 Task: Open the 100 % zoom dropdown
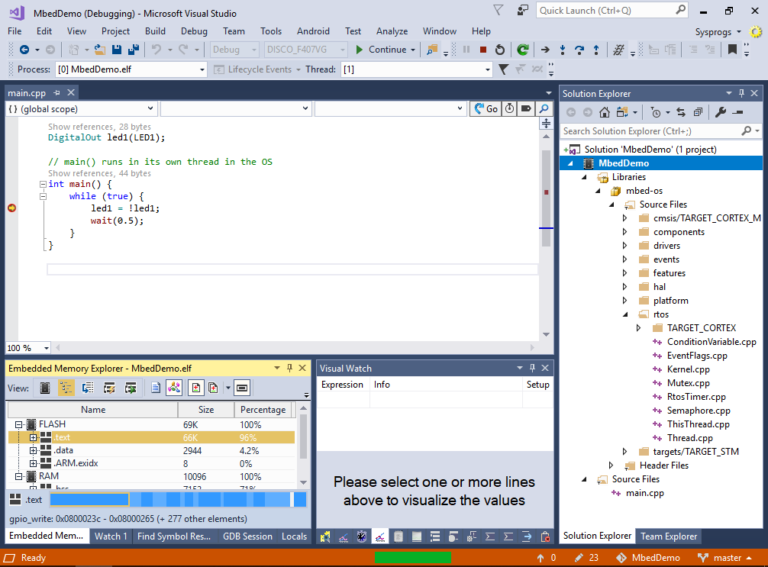click(x=47, y=348)
